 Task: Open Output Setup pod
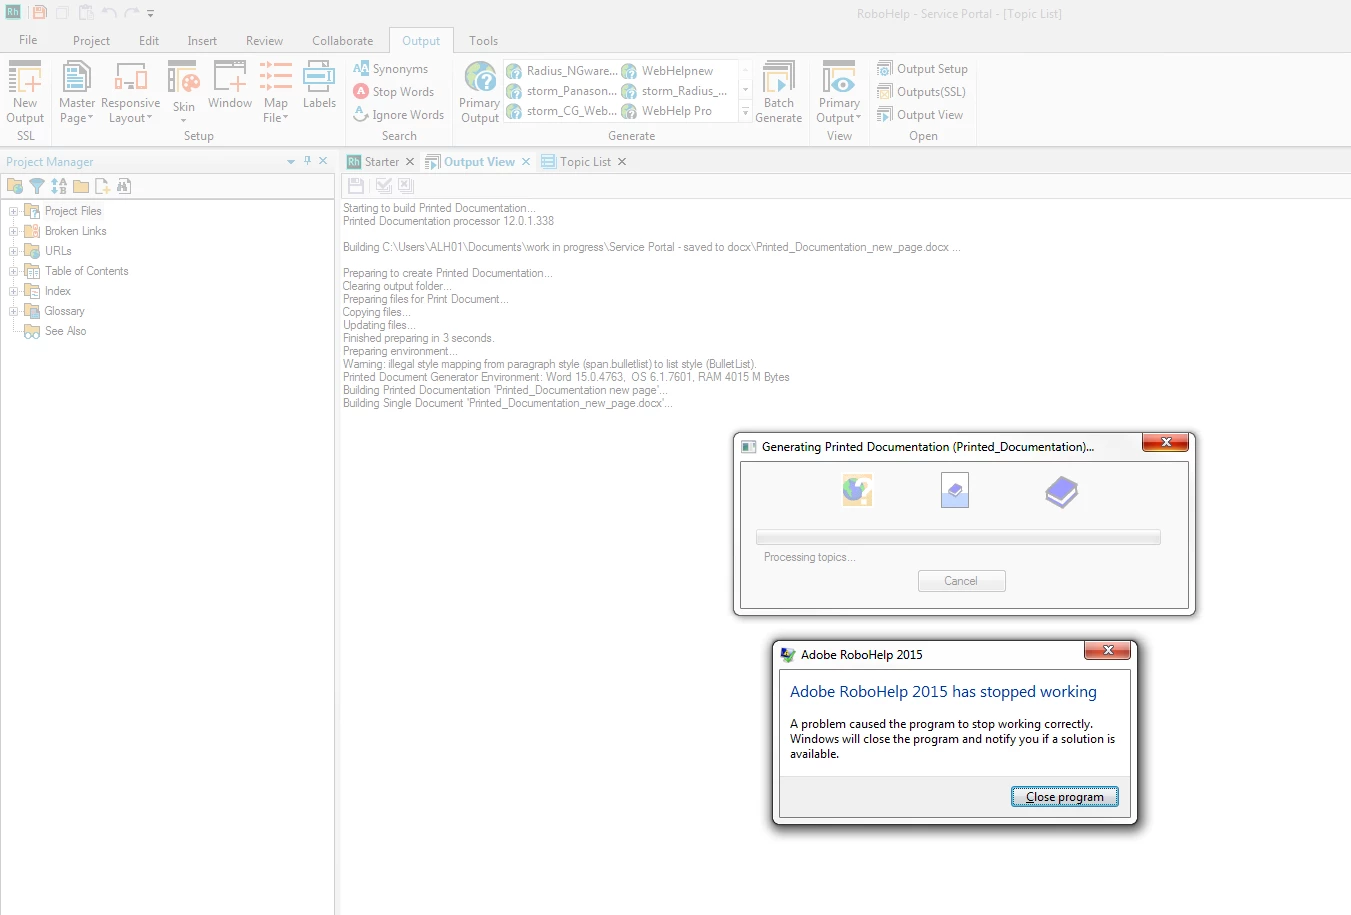click(922, 69)
